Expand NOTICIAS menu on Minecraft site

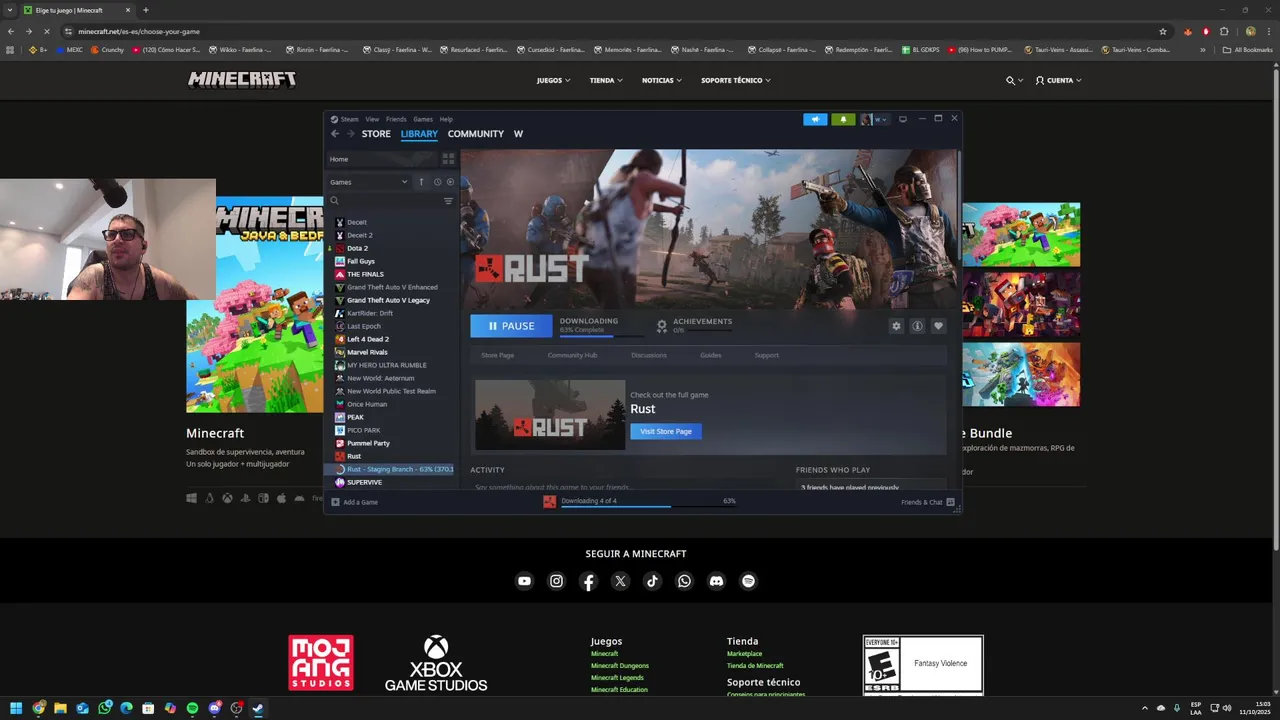point(662,80)
